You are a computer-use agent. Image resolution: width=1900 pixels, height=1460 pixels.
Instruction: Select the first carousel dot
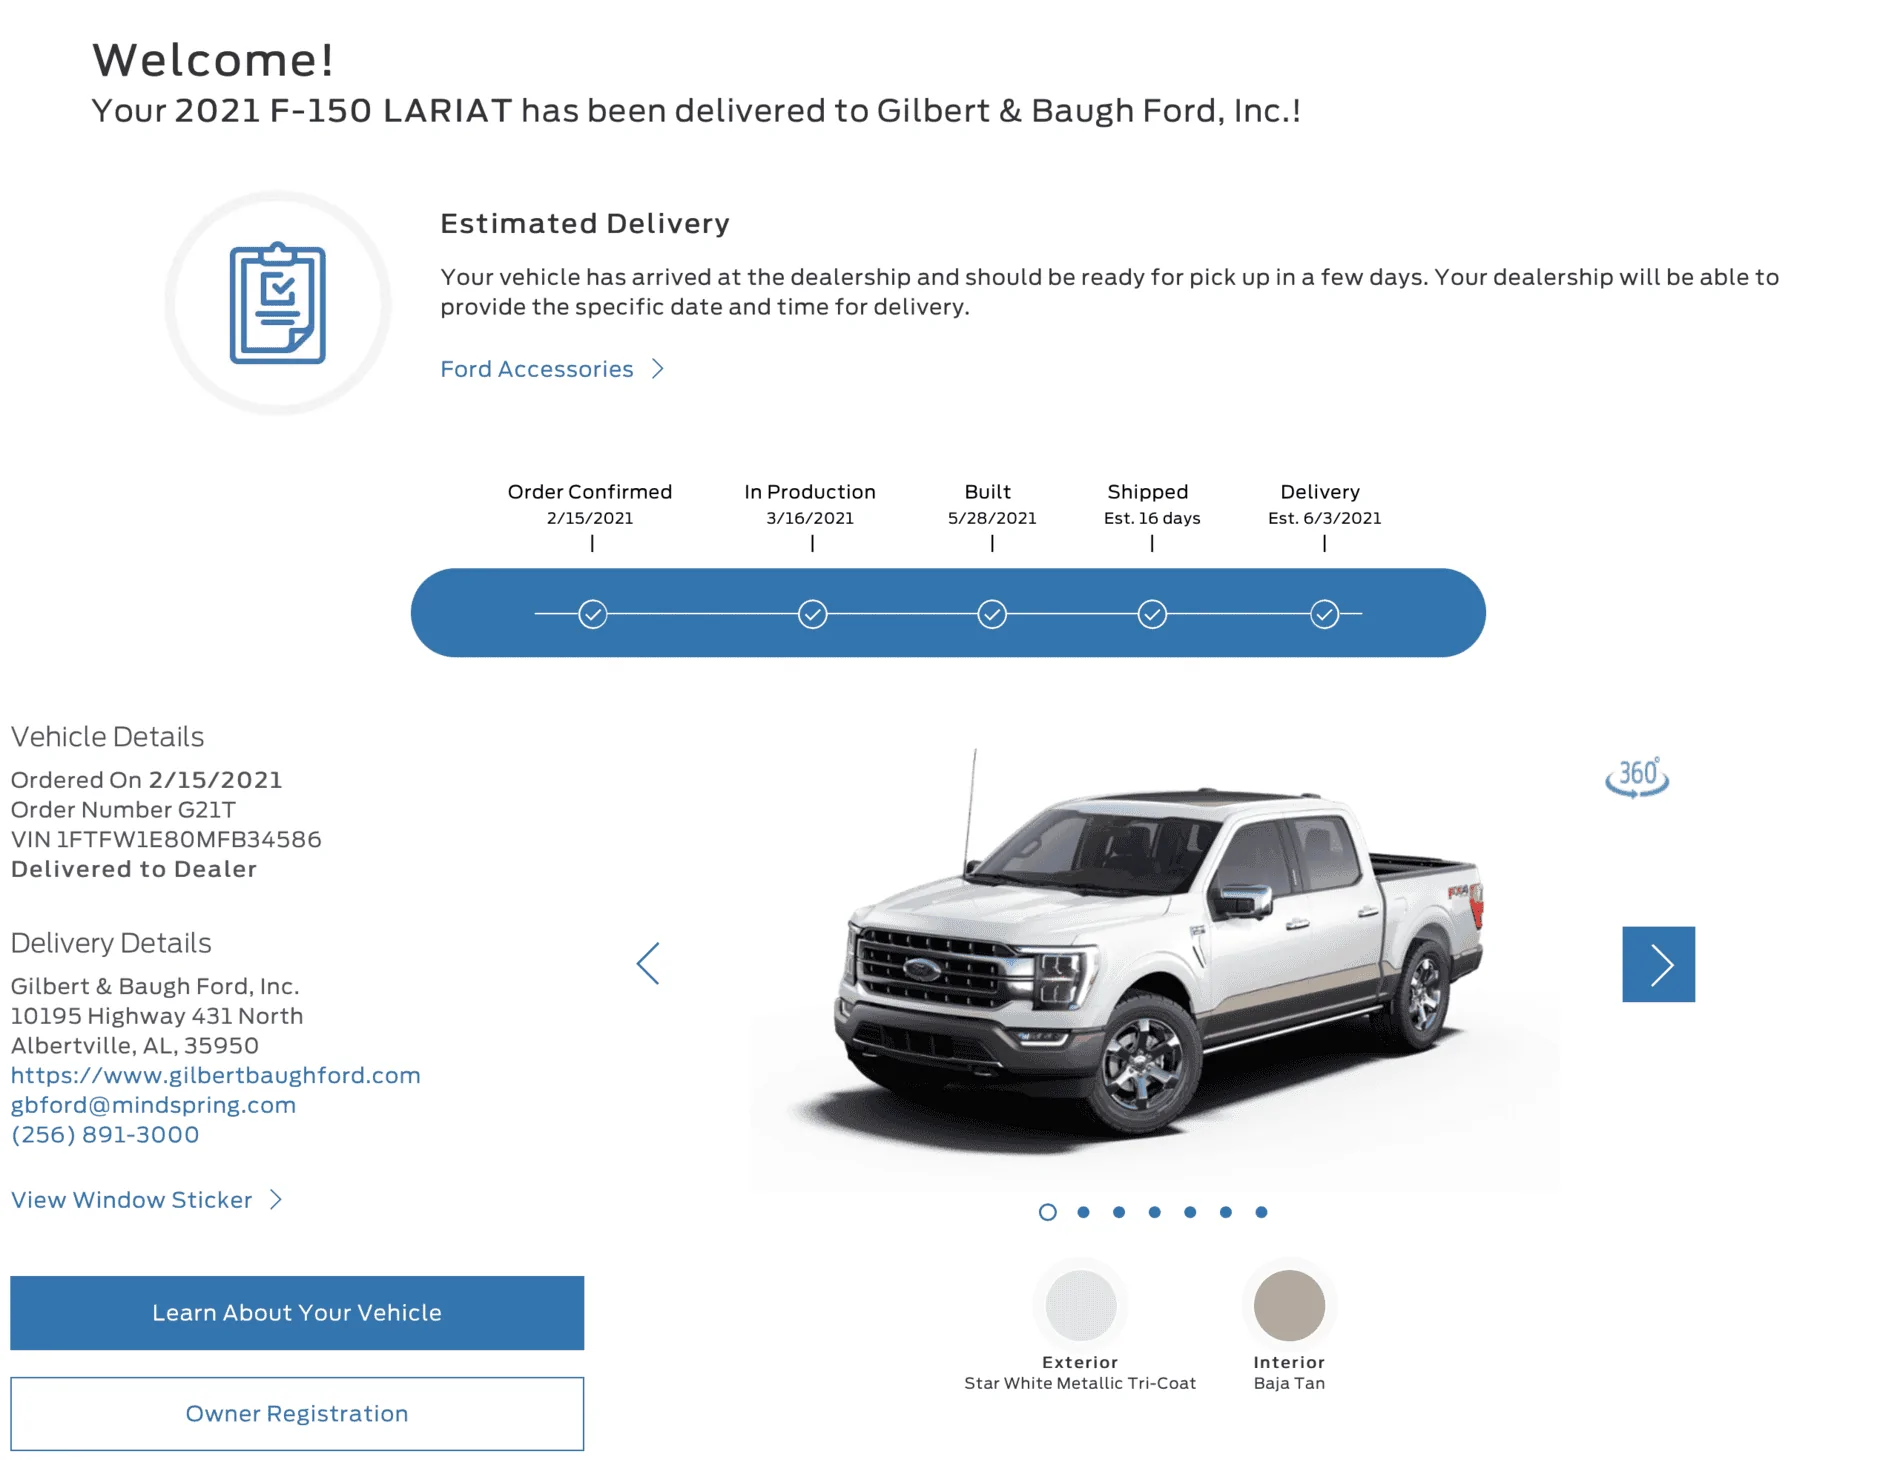pyautogui.click(x=1047, y=1212)
